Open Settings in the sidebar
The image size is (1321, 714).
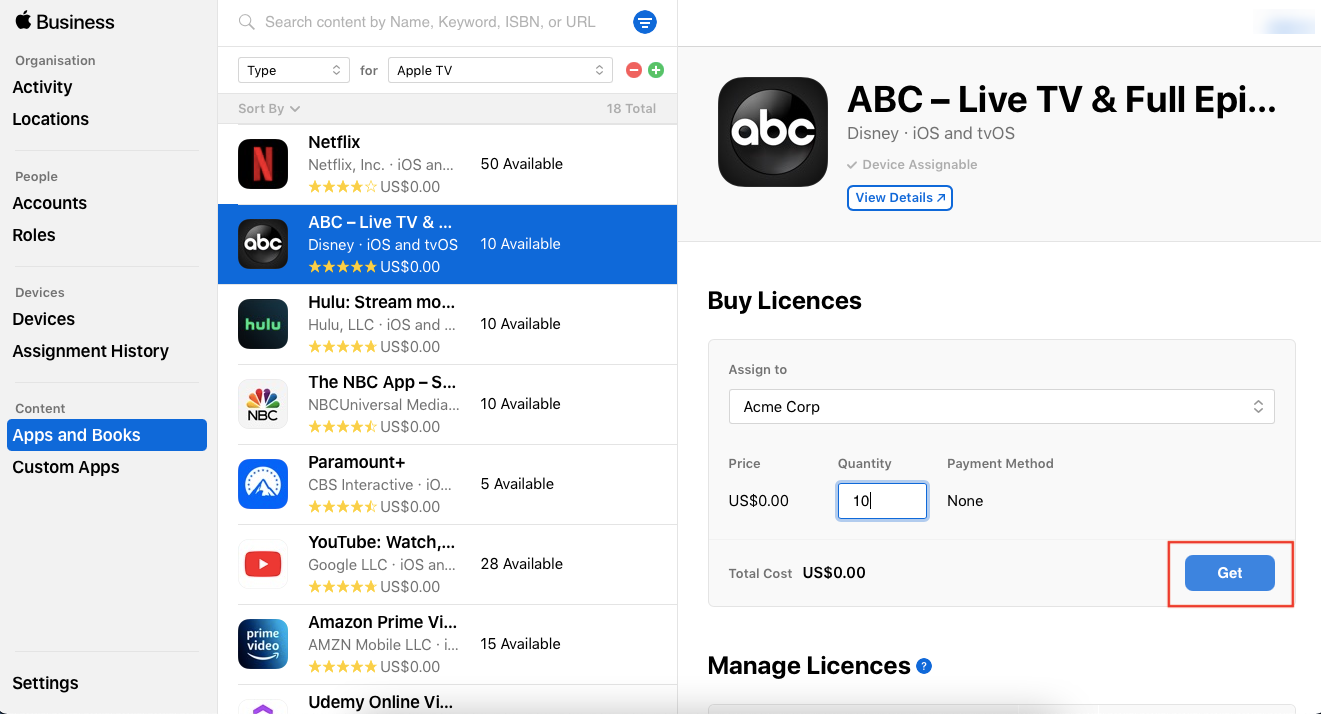45,683
